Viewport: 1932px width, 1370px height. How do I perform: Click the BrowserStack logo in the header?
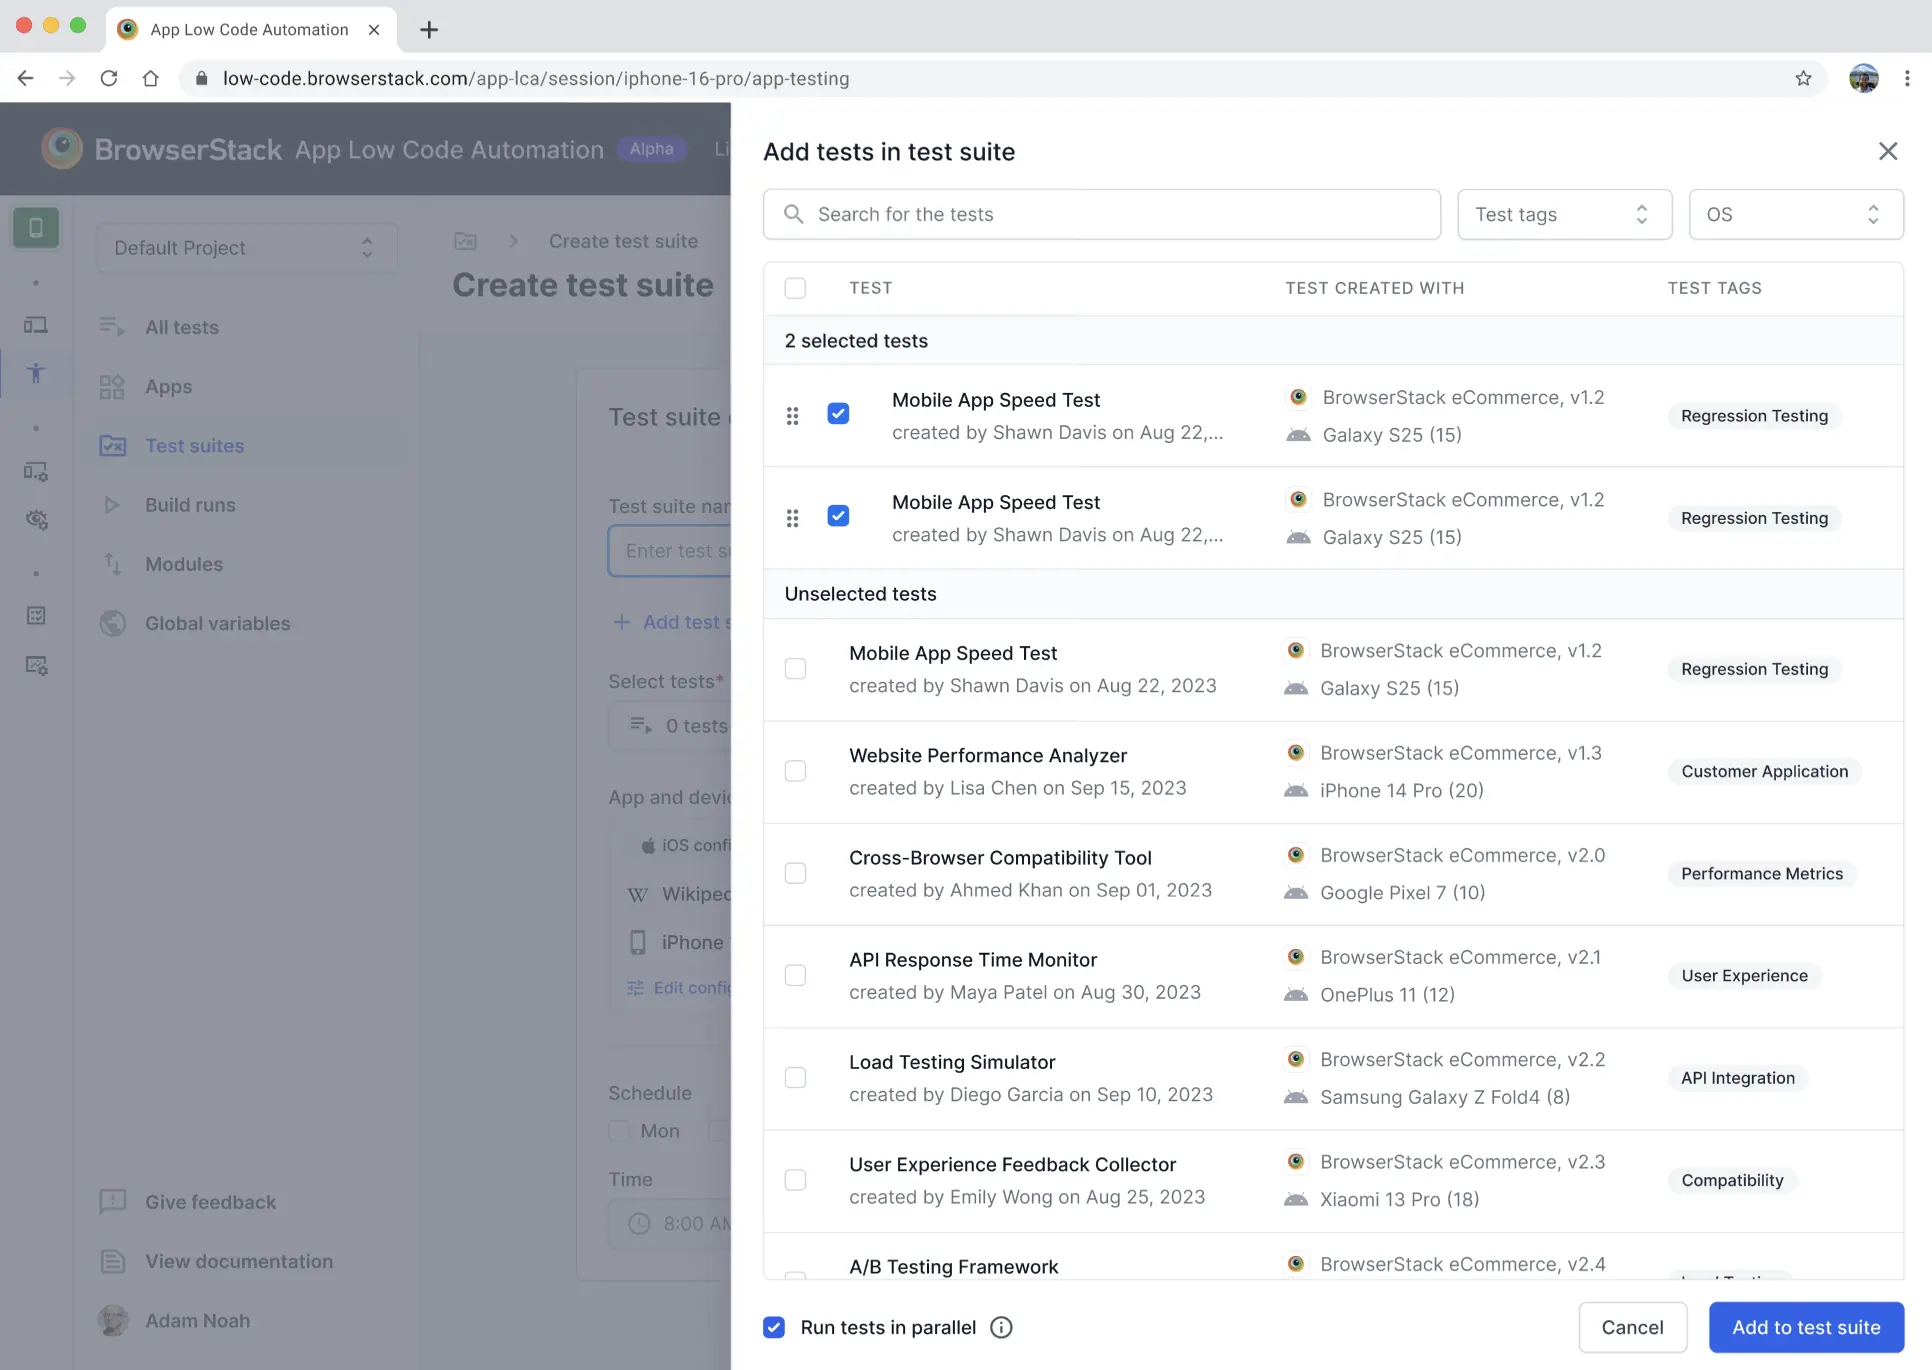coord(60,148)
